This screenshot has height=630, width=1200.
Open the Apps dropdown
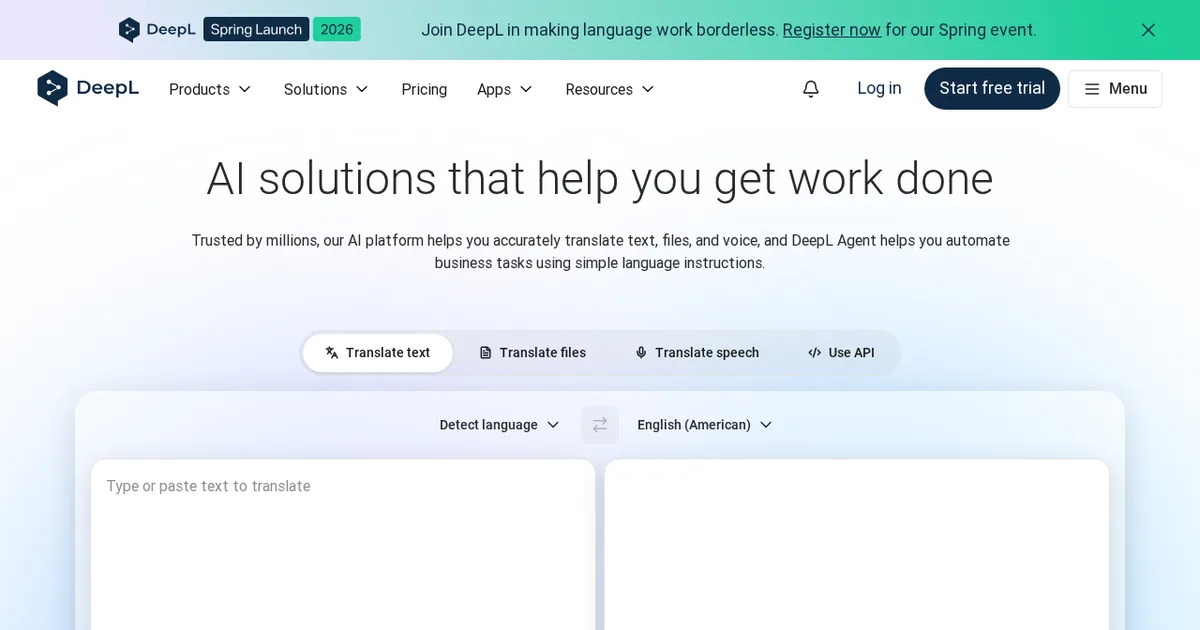(505, 89)
